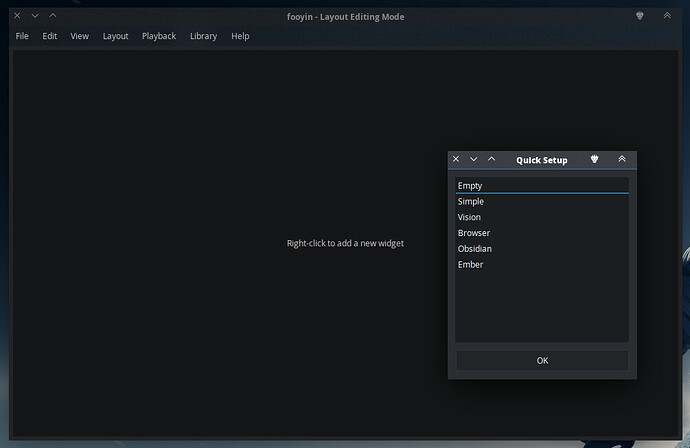Close the Quick Setup dialog
Image resolution: width=690 pixels, height=448 pixels.
(x=456, y=160)
